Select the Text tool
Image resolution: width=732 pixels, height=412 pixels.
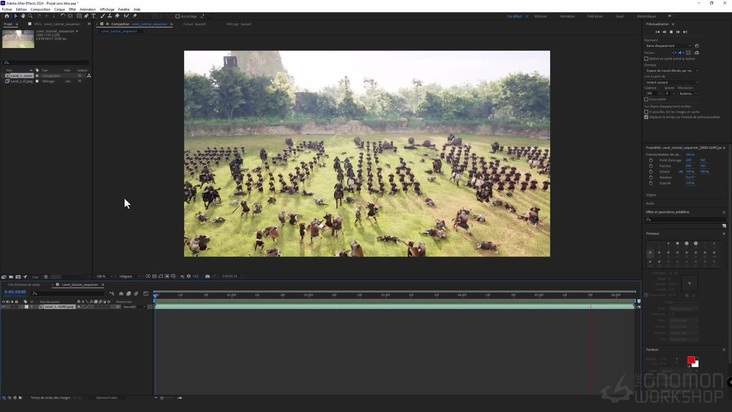tap(93, 16)
